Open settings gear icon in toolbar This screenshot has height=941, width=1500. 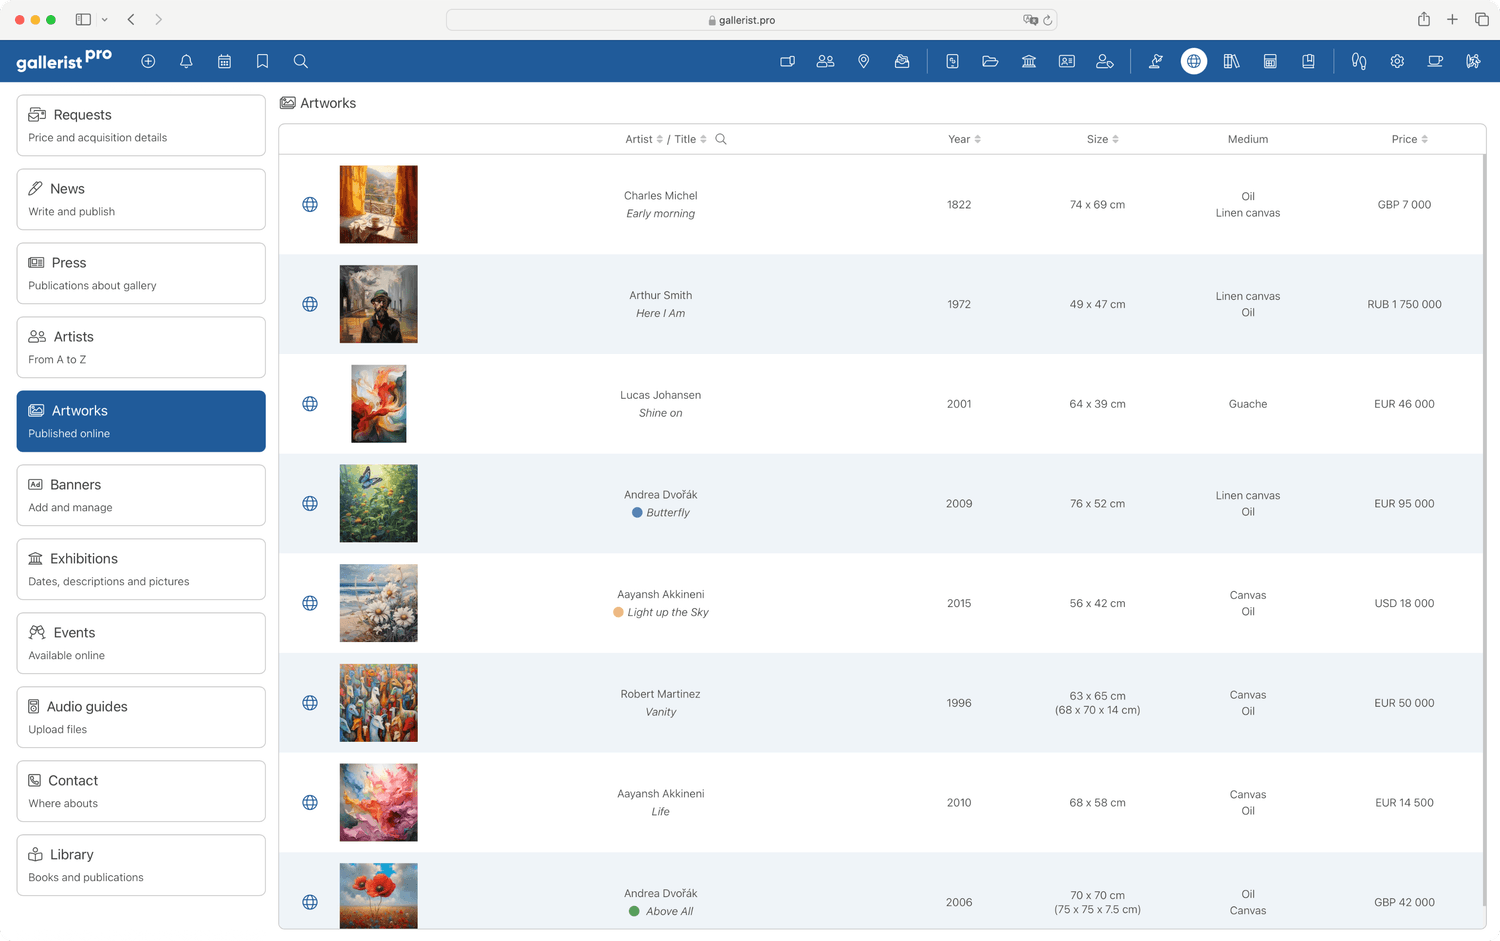[1397, 61]
